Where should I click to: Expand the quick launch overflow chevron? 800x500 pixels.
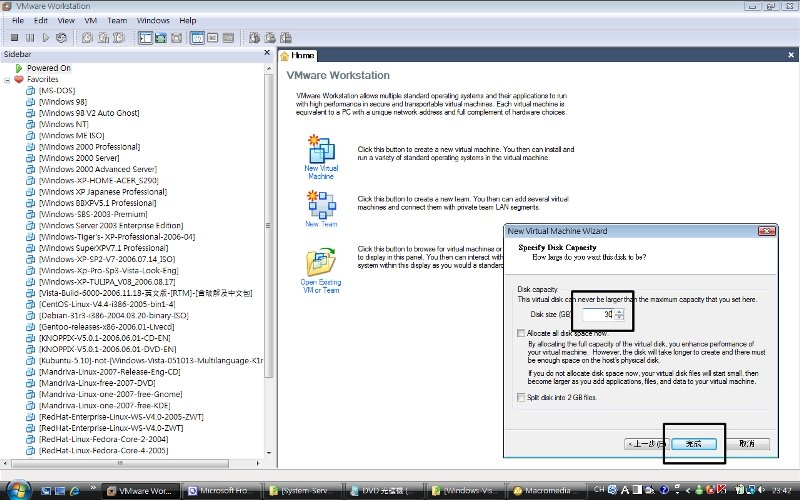point(93,488)
